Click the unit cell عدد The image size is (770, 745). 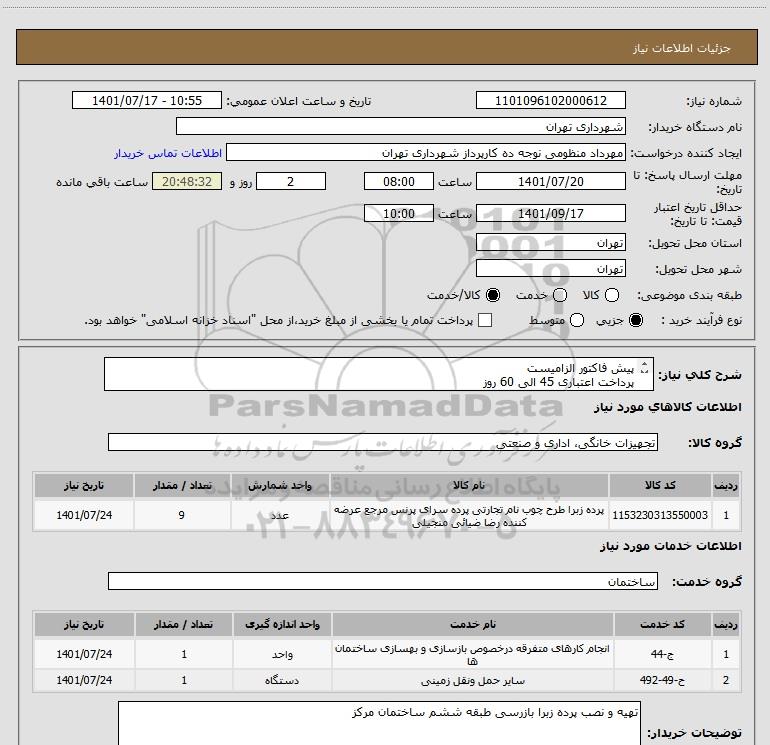[279, 515]
